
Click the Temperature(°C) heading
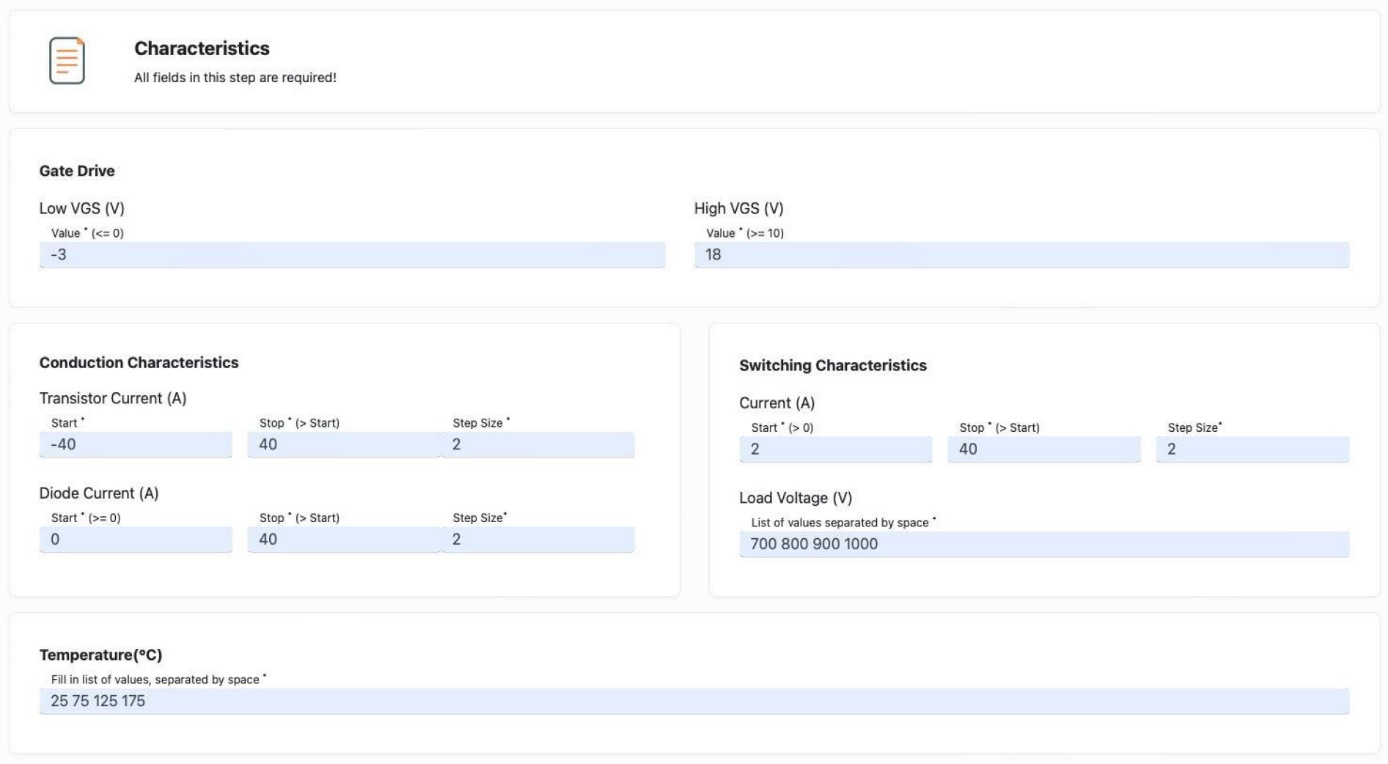pyautogui.click(x=101, y=655)
